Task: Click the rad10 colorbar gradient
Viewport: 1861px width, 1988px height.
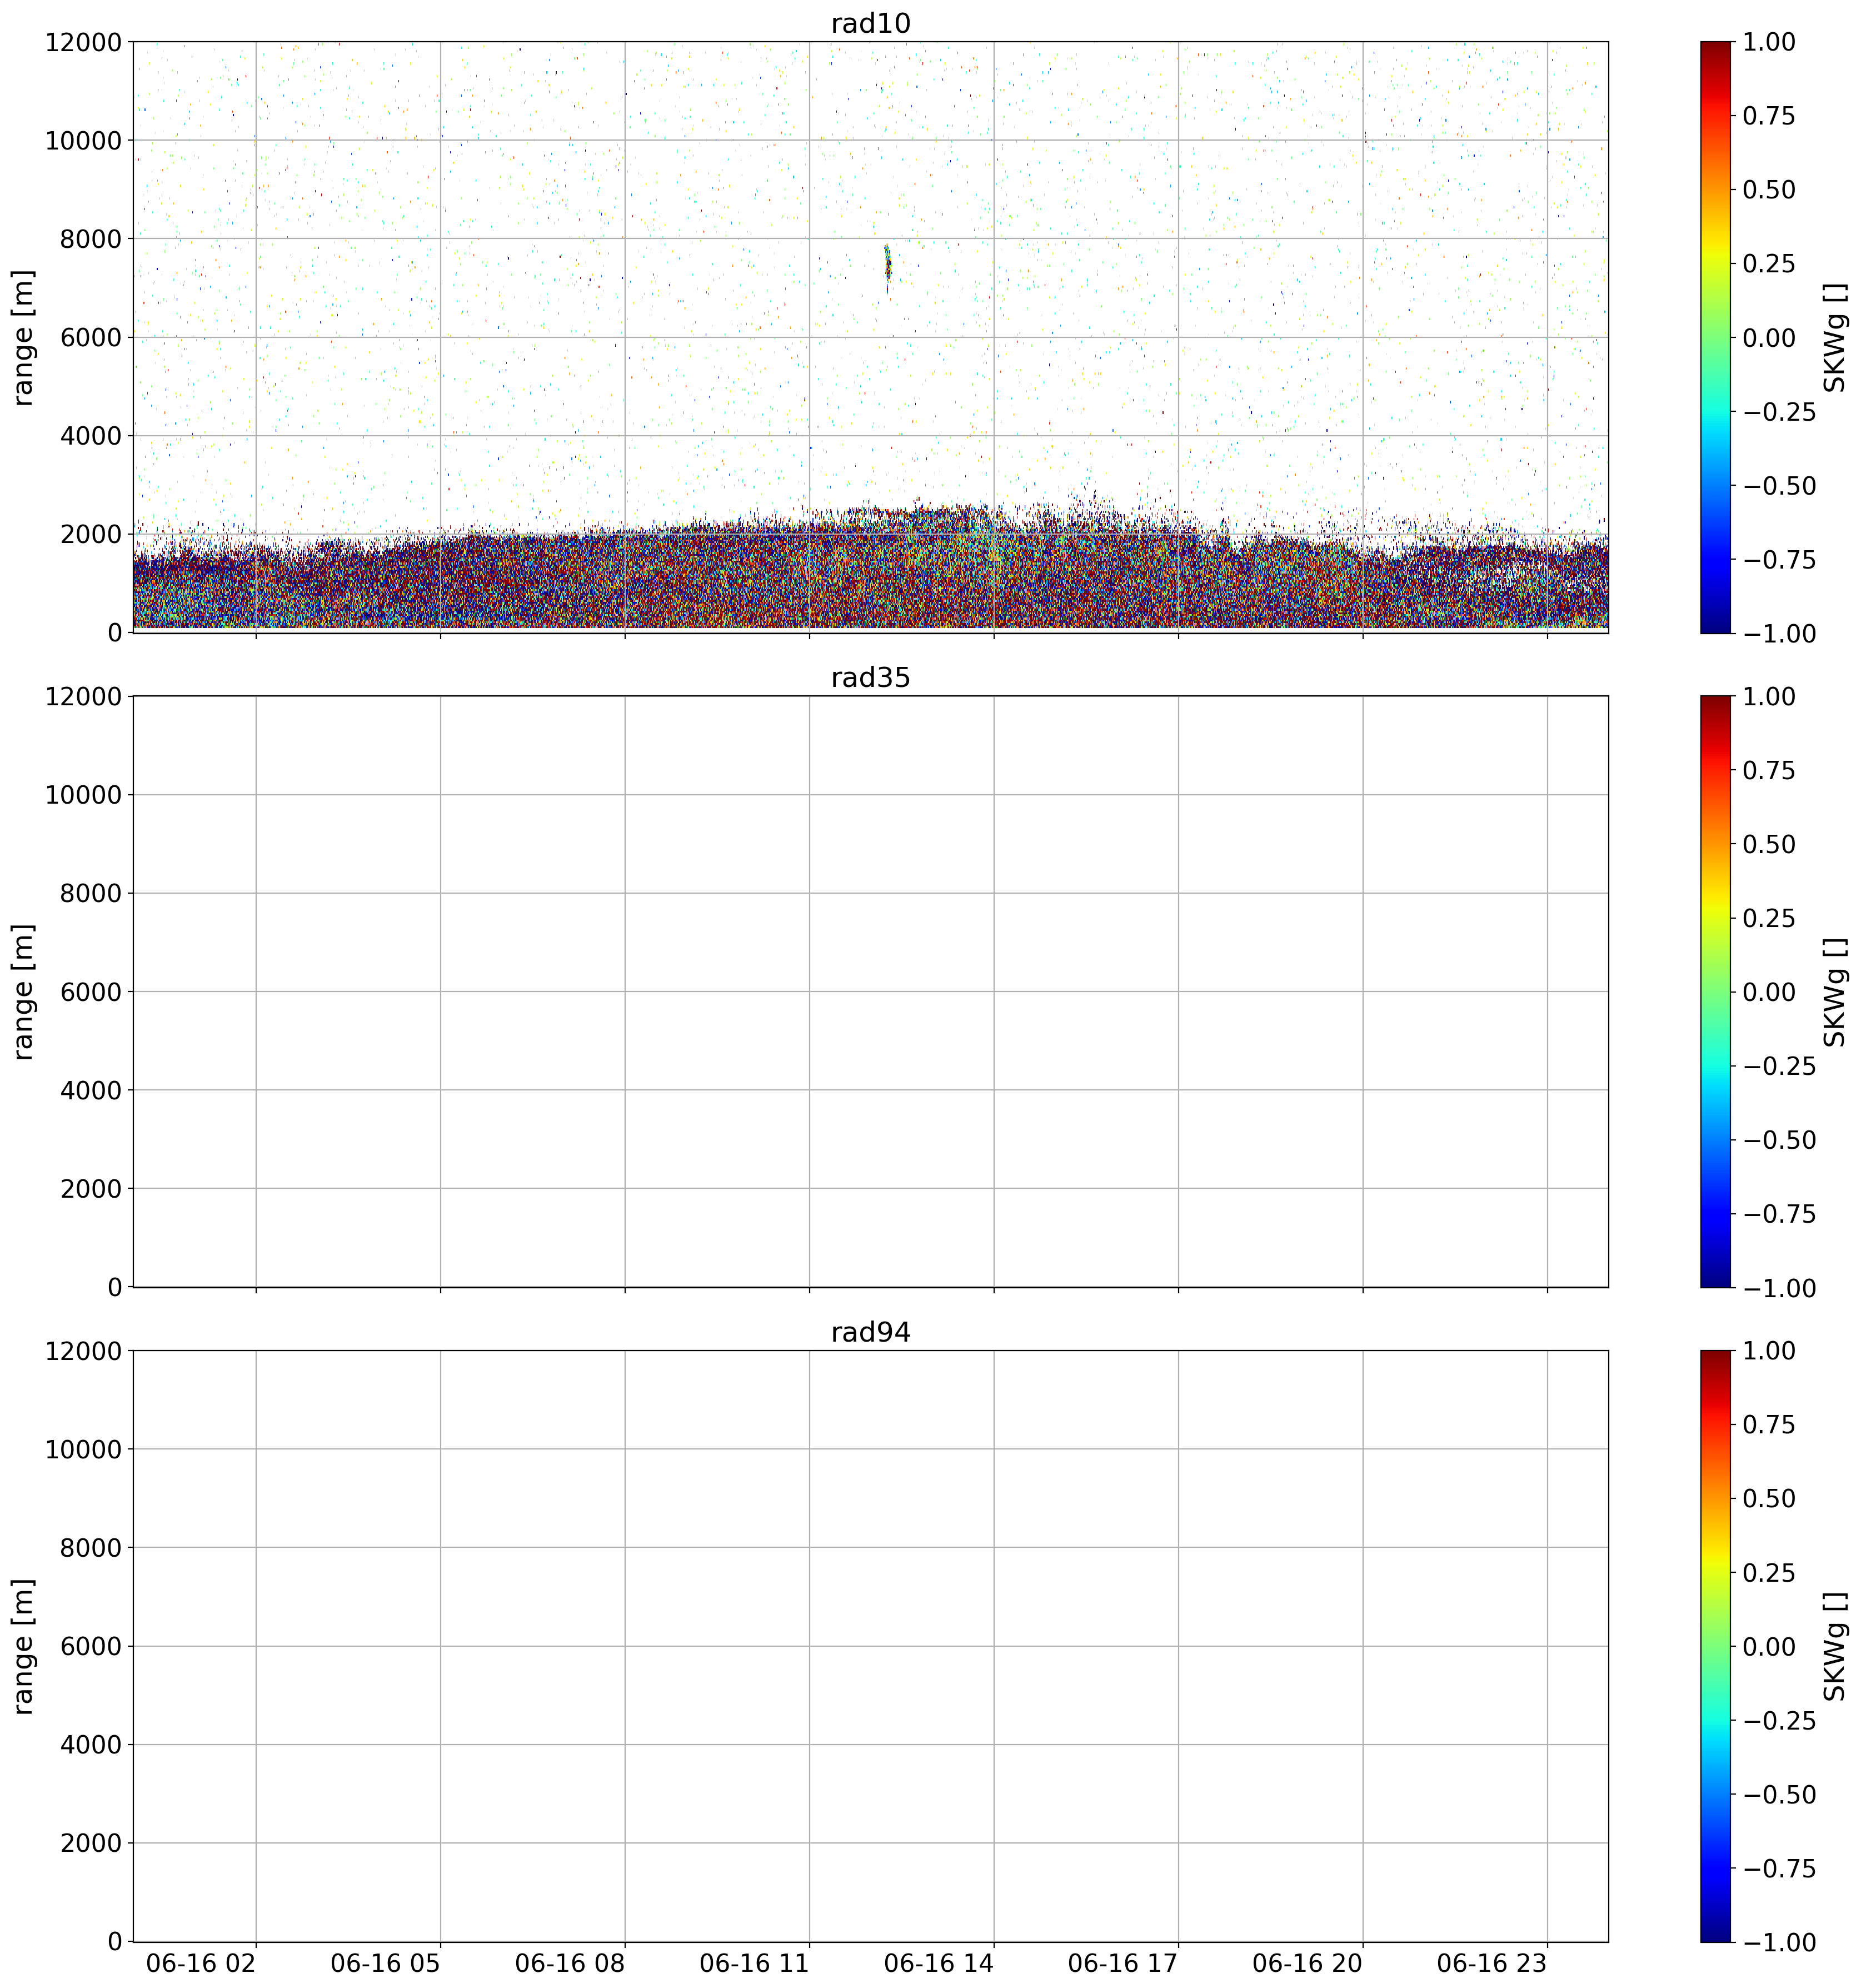Action: [x=1715, y=337]
